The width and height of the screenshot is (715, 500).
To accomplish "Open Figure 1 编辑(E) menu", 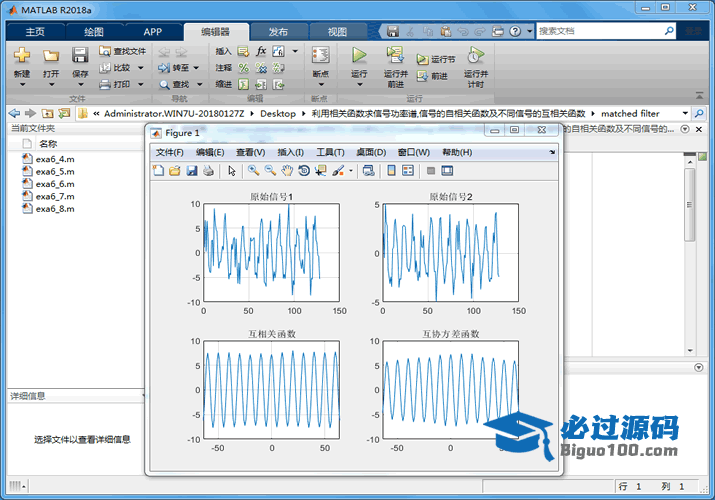I will [x=210, y=152].
